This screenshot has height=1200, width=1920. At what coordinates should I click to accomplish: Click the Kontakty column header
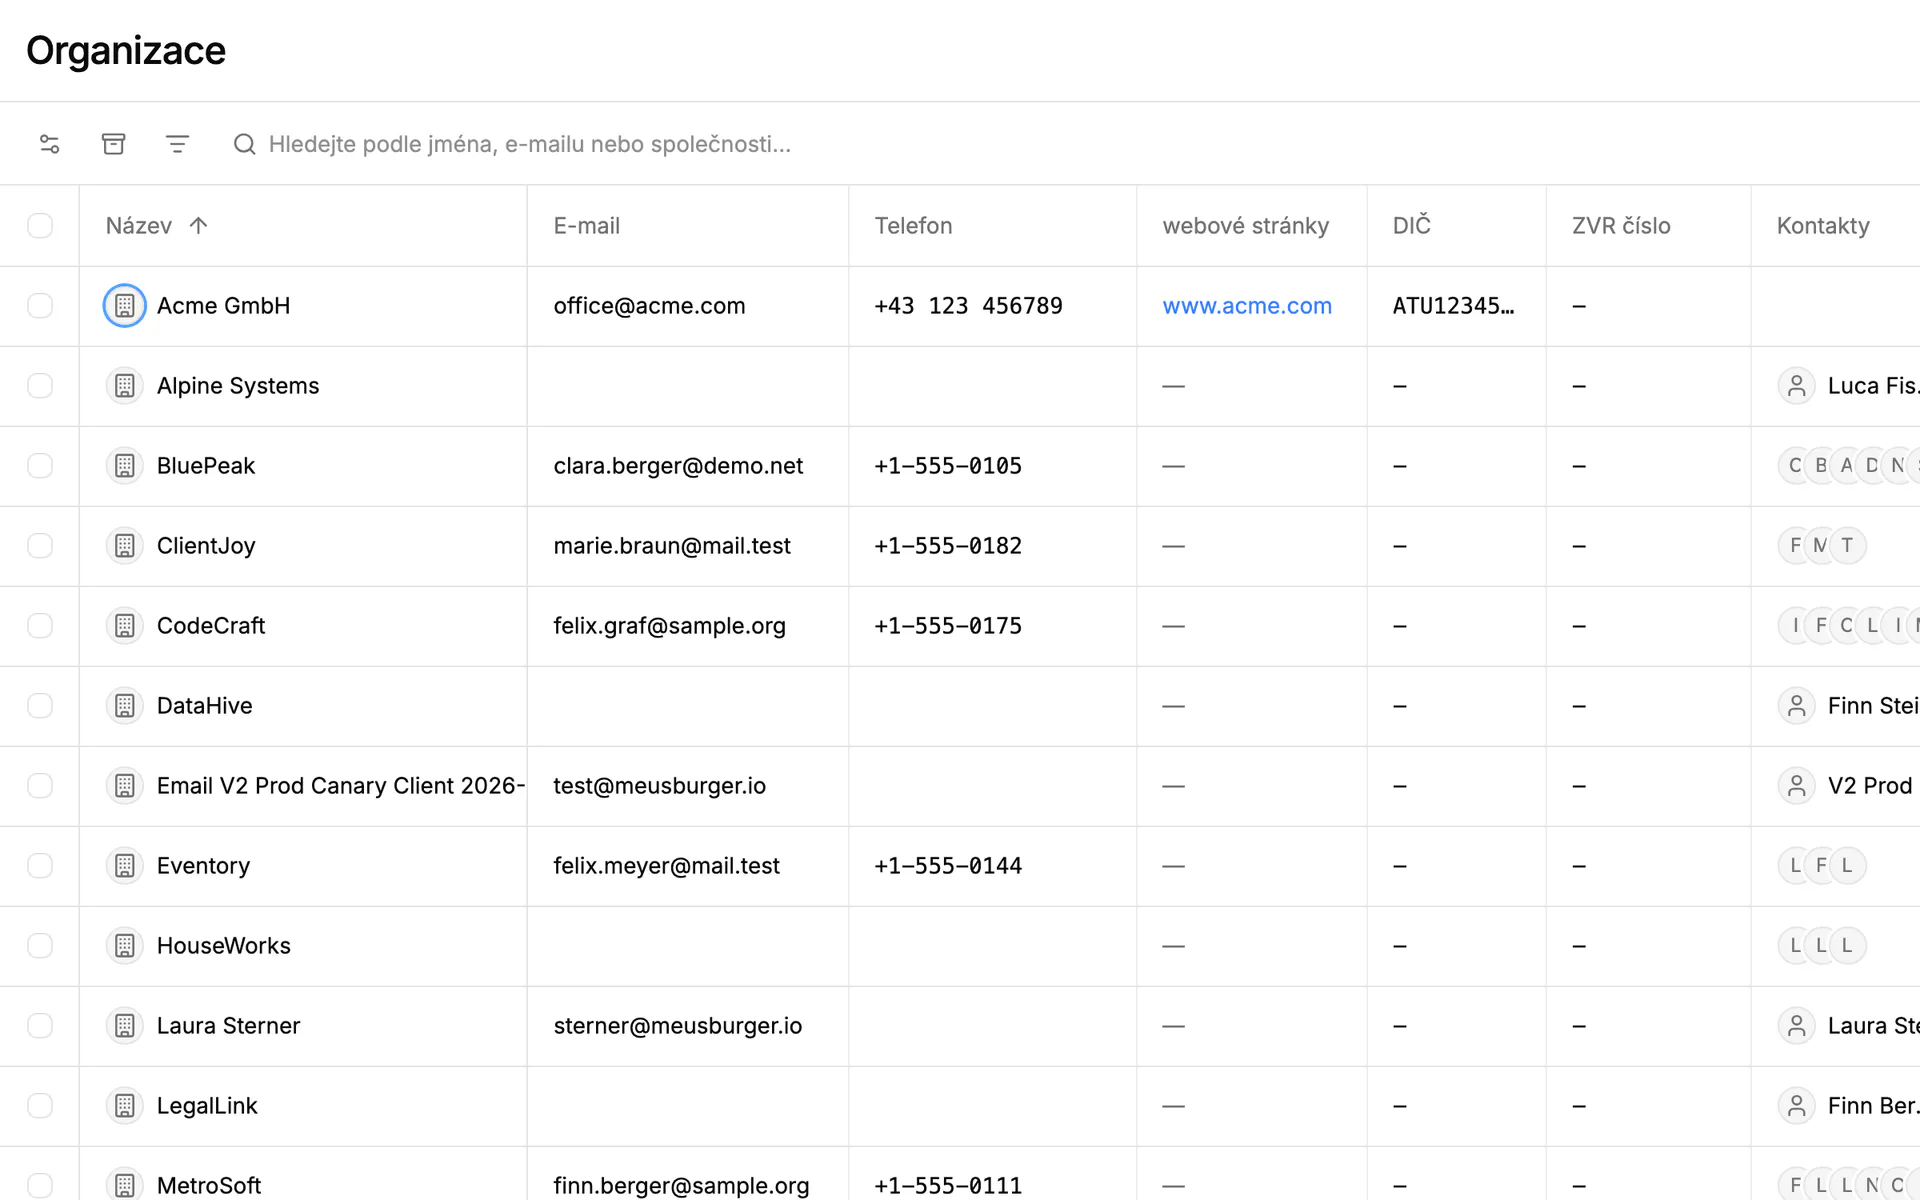1823,226
